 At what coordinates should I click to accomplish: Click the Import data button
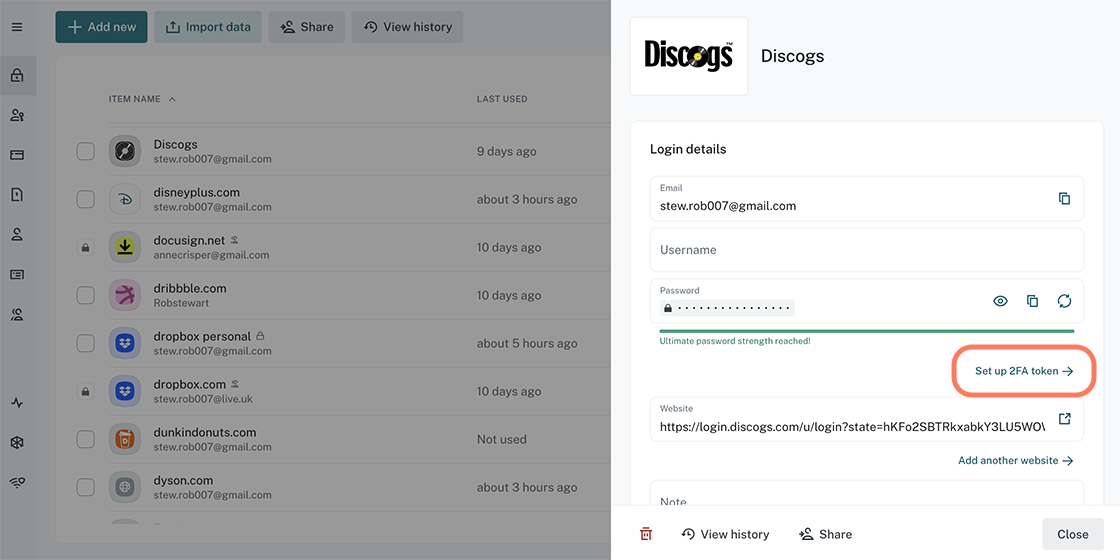tap(208, 27)
